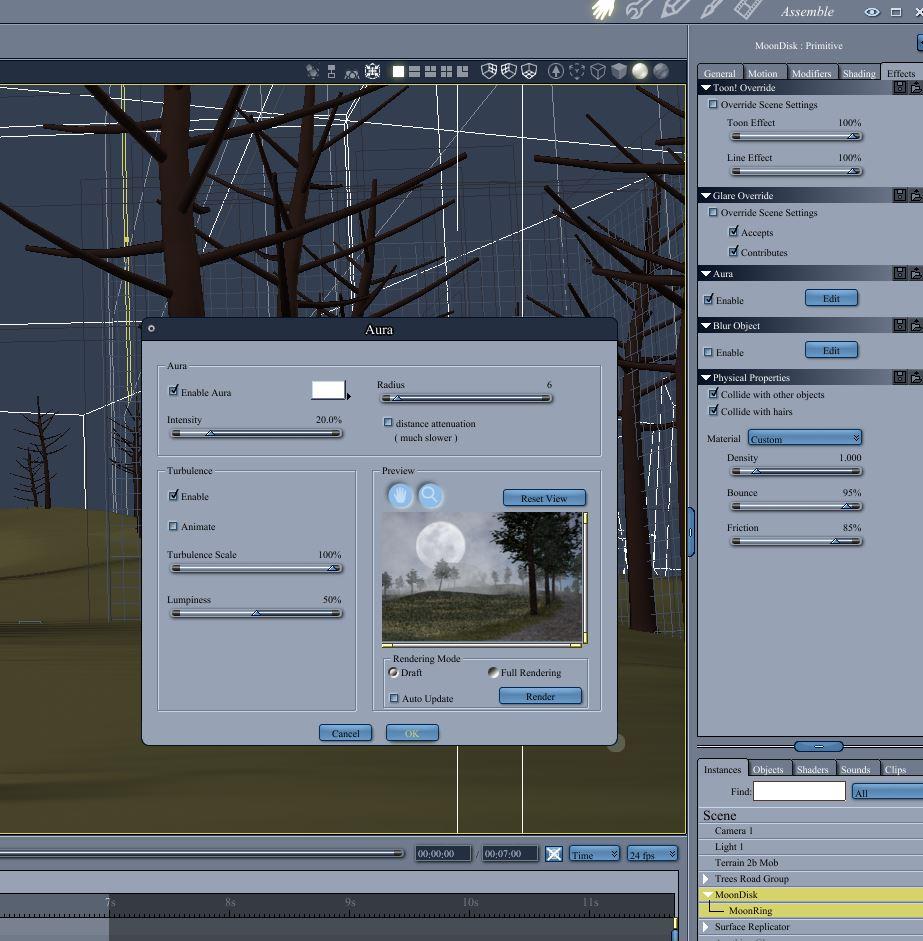Click the Render button in Aura preview
The width and height of the screenshot is (923, 941).
pos(540,696)
